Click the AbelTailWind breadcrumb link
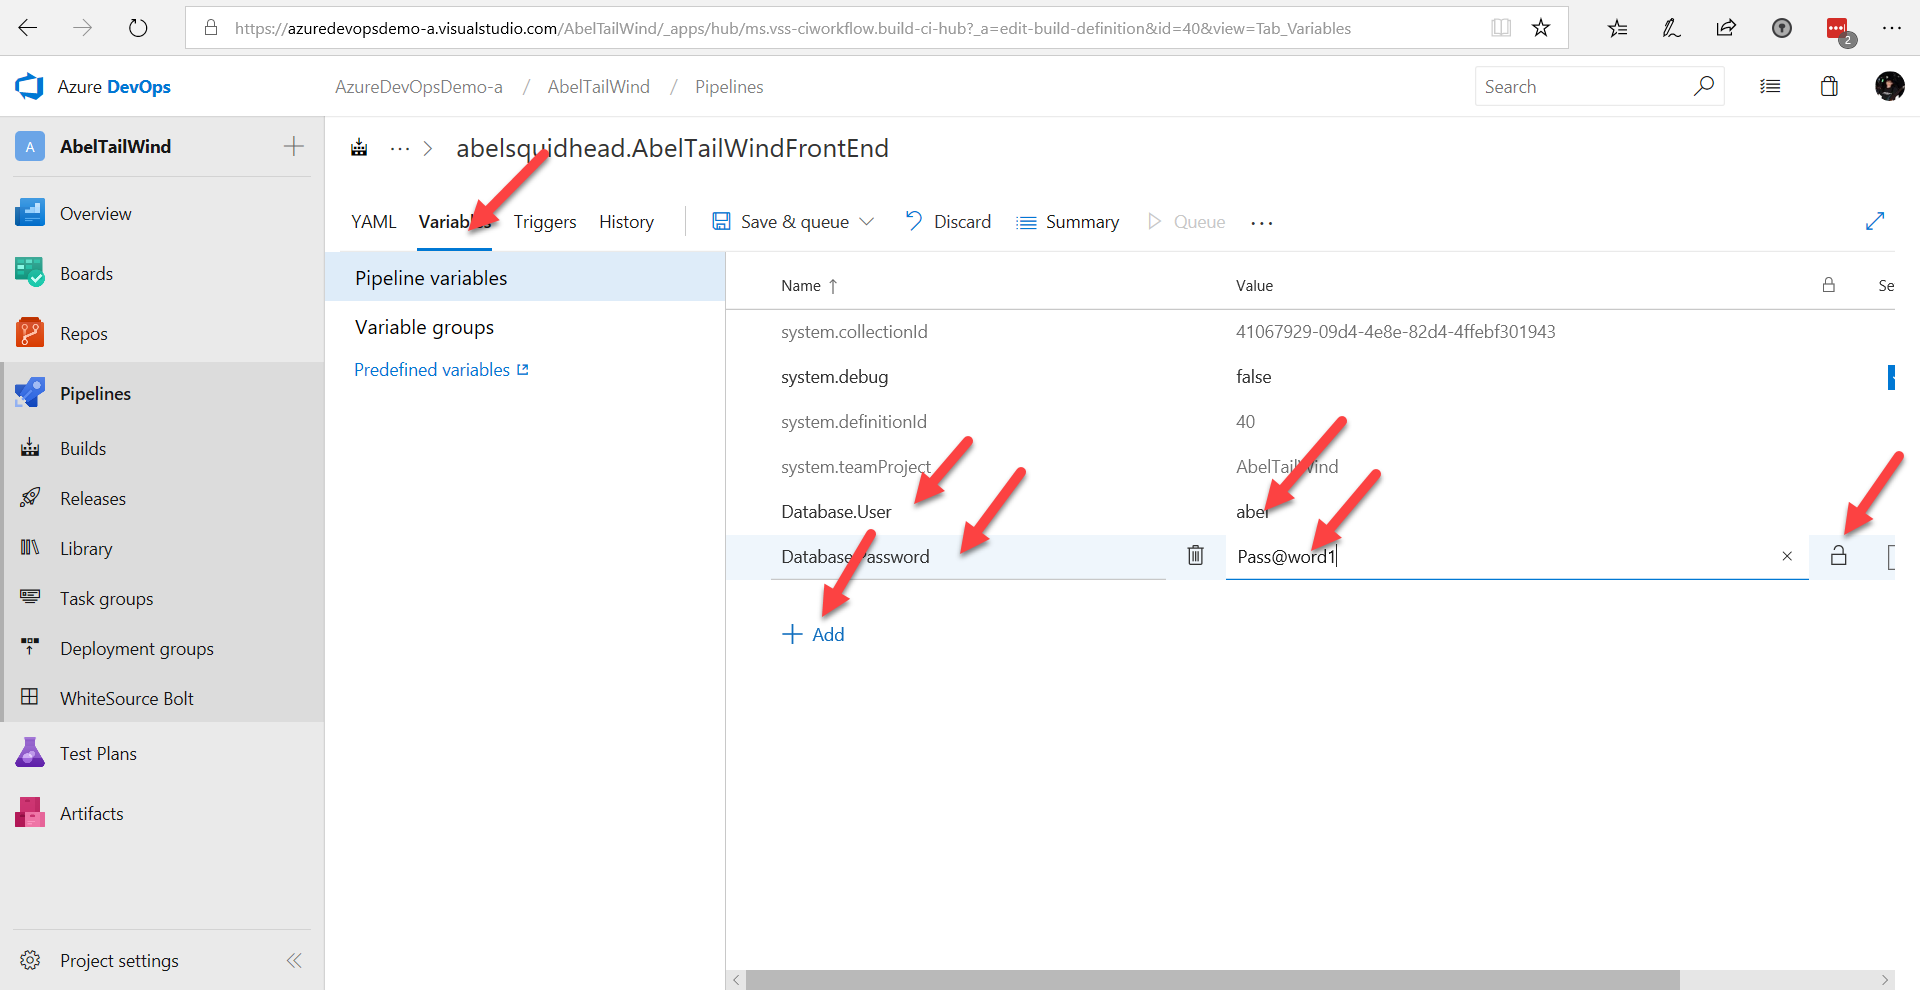 coord(599,87)
